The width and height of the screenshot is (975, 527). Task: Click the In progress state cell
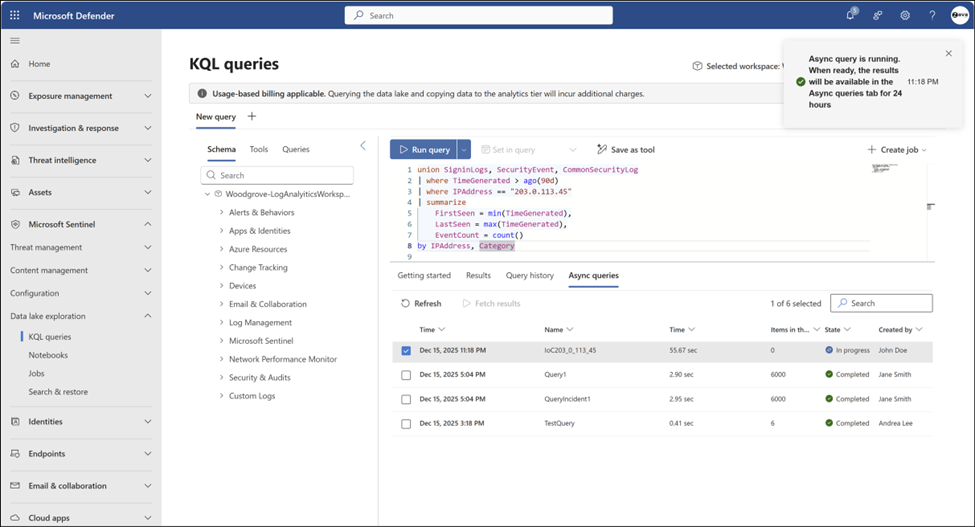pyautogui.click(x=847, y=351)
